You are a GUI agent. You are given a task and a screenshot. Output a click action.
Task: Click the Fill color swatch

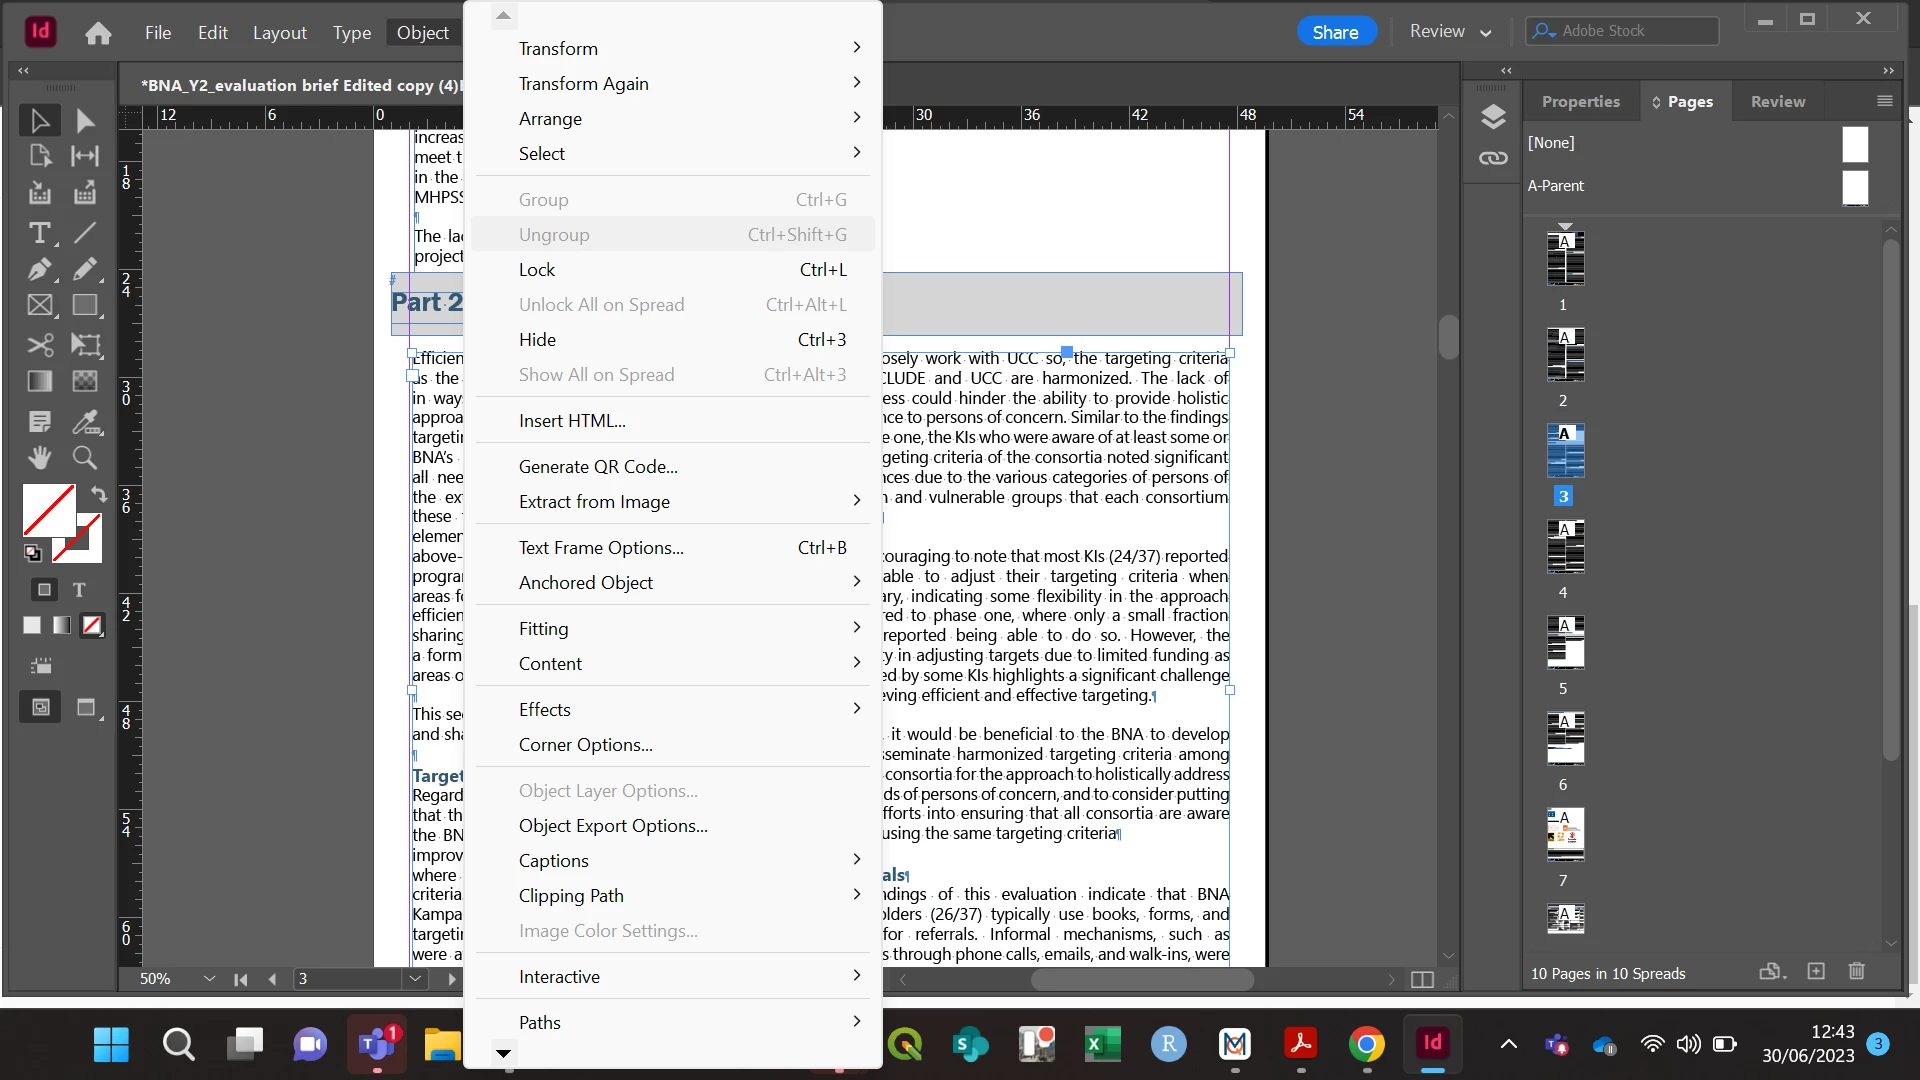47,509
